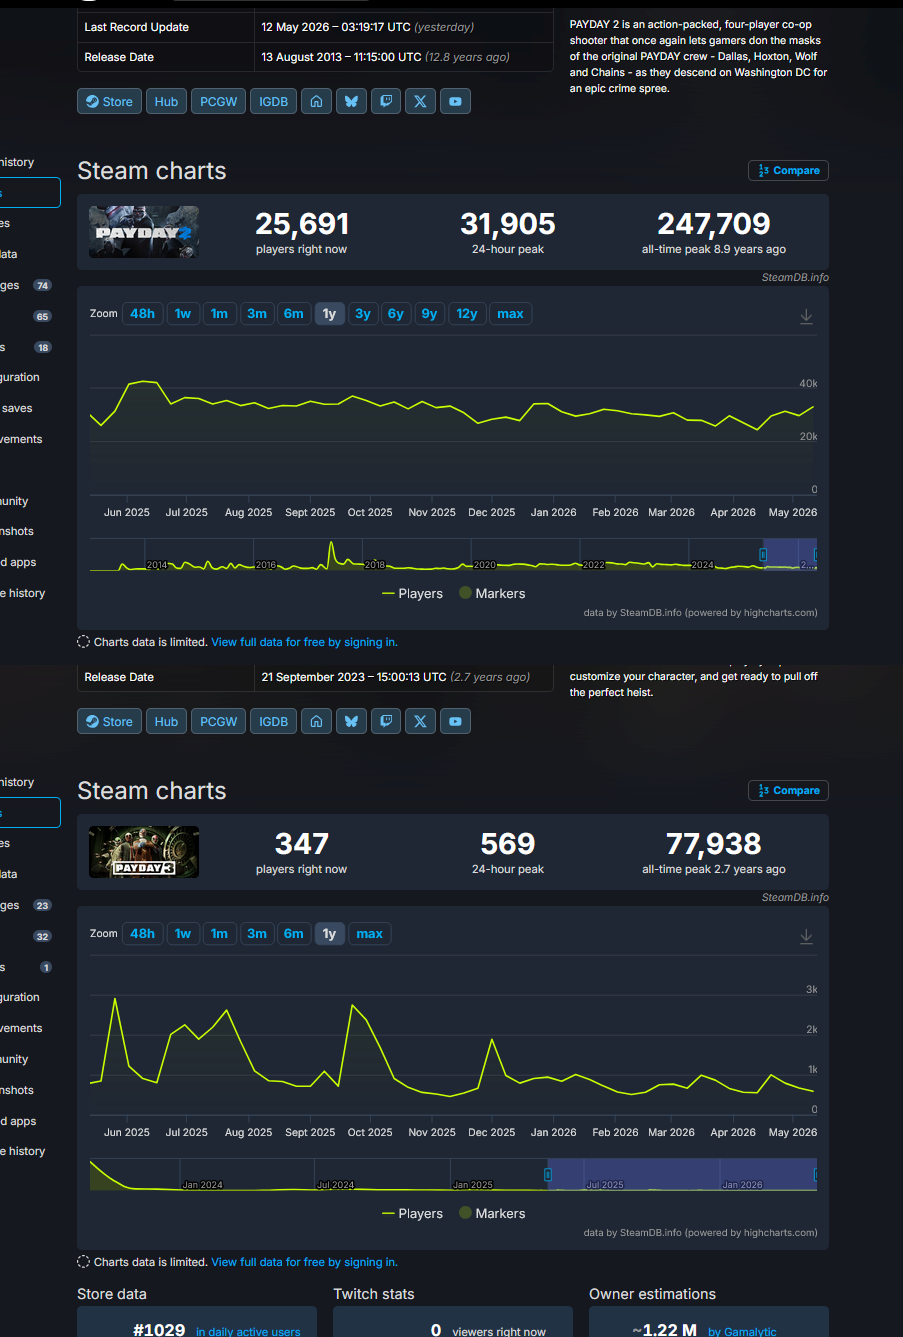Zoom the chart to 3y
The height and width of the screenshot is (1337, 903).
363,314
